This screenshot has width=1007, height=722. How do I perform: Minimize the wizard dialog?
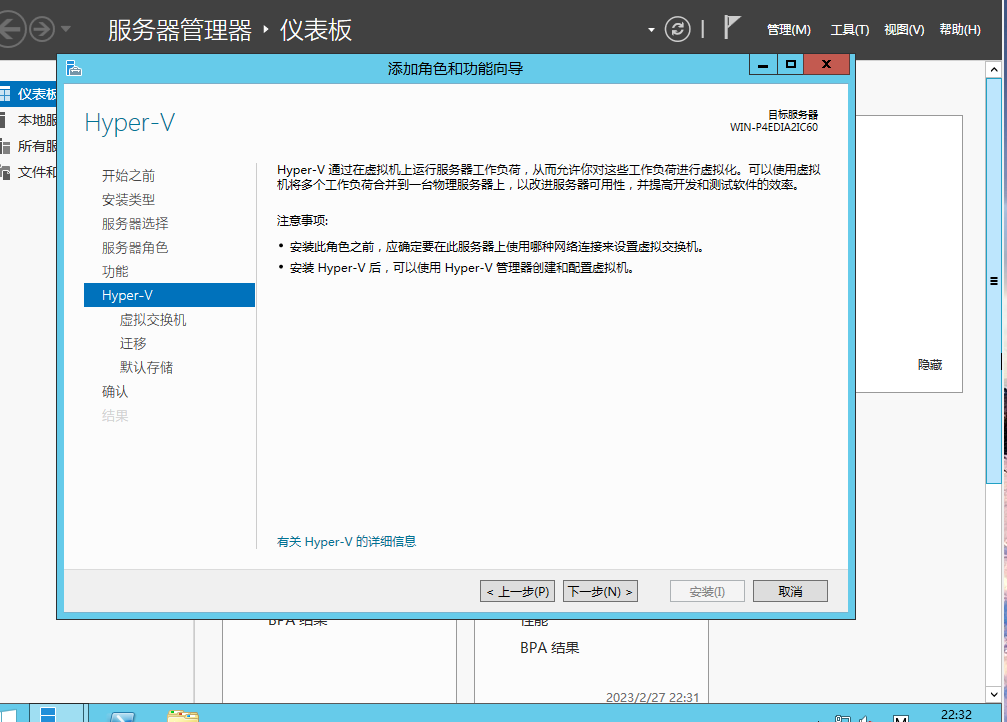763,64
